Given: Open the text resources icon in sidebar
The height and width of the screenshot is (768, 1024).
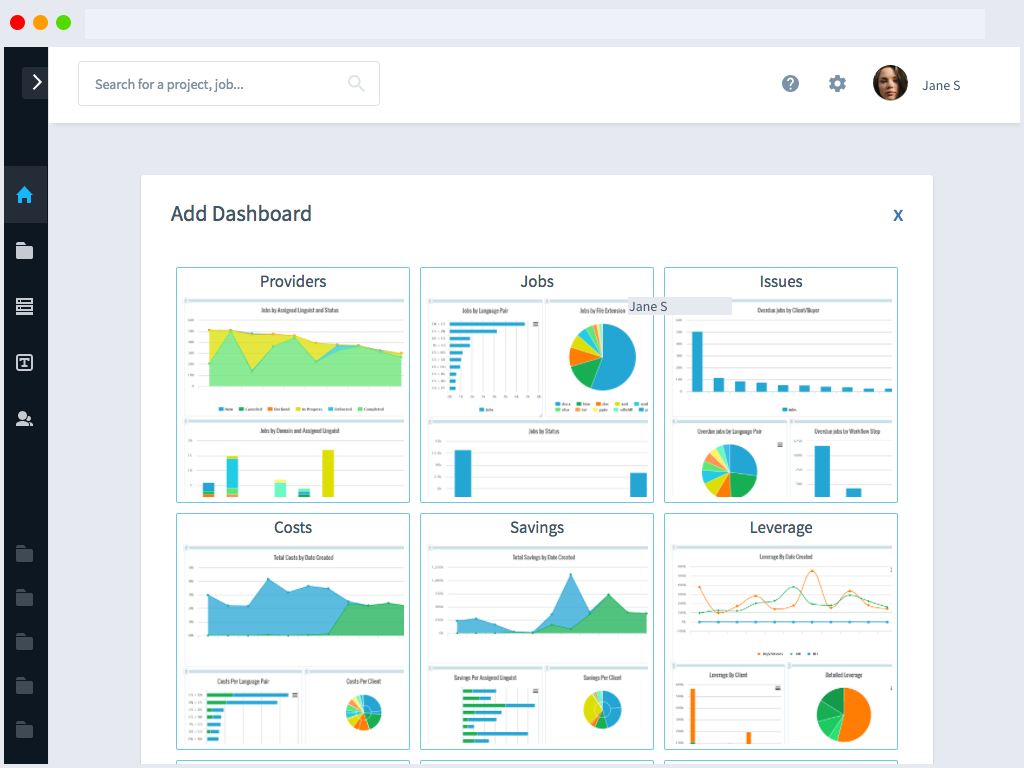Looking at the screenshot, I should 25,363.
